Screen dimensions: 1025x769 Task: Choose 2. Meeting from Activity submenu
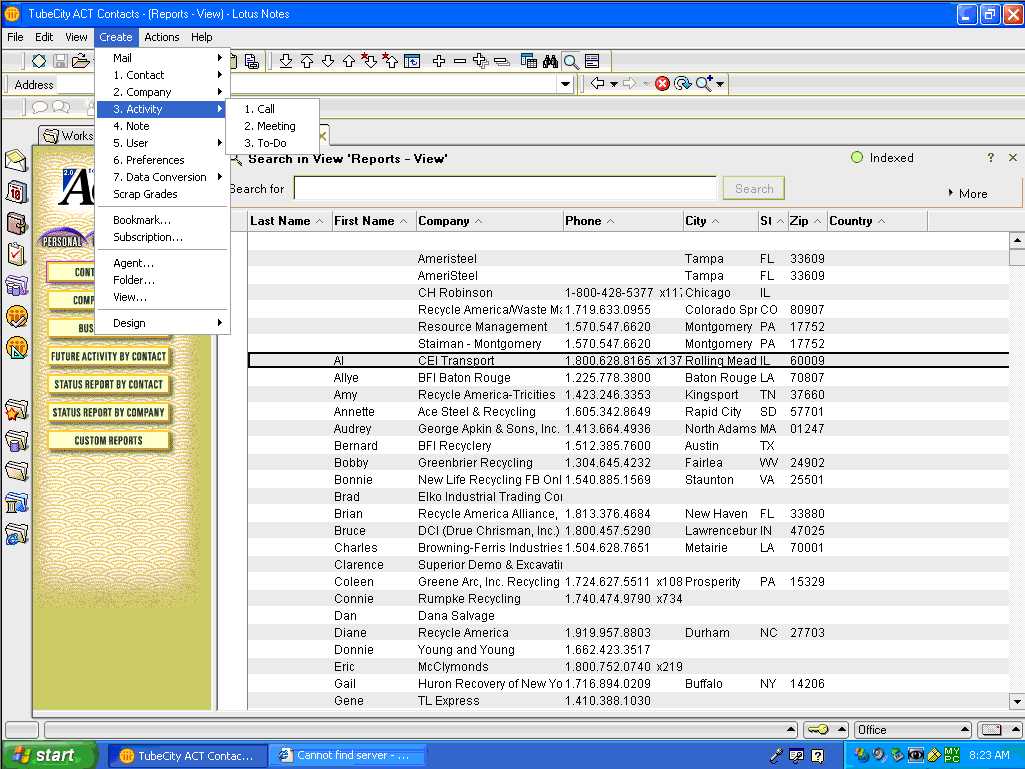tap(273, 126)
